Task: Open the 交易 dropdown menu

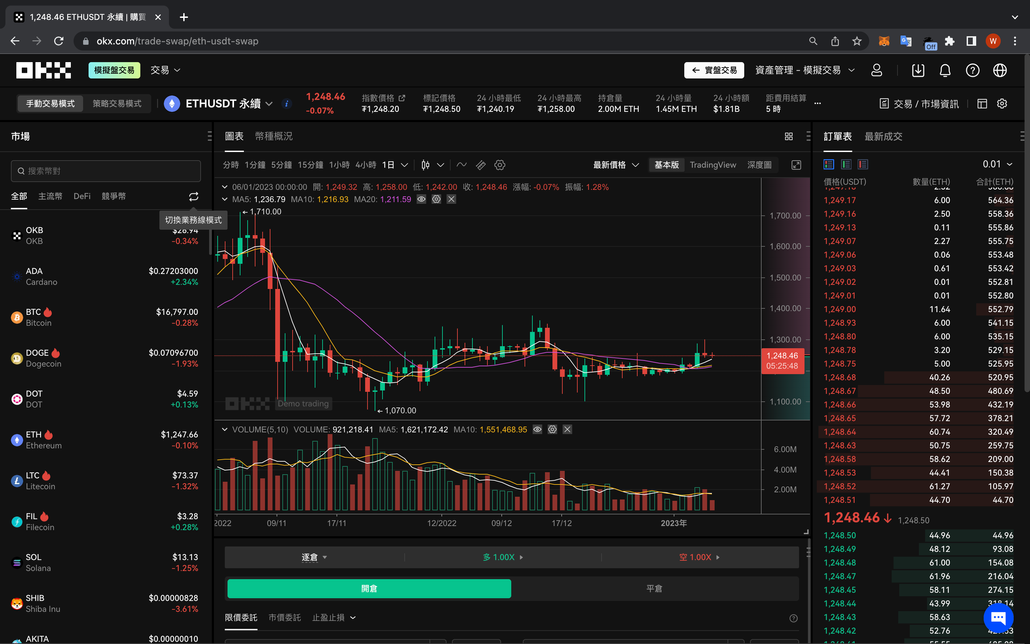Action: tap(166, 70)
